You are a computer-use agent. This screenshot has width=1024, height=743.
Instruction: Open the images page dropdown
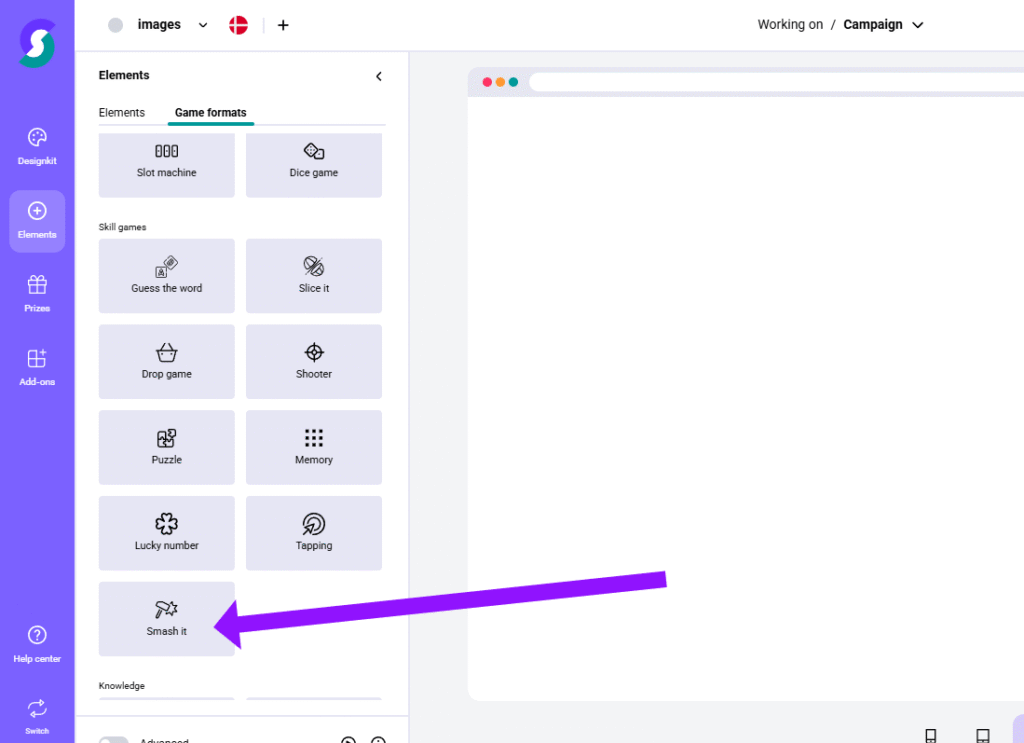click(x=203, y=24)
